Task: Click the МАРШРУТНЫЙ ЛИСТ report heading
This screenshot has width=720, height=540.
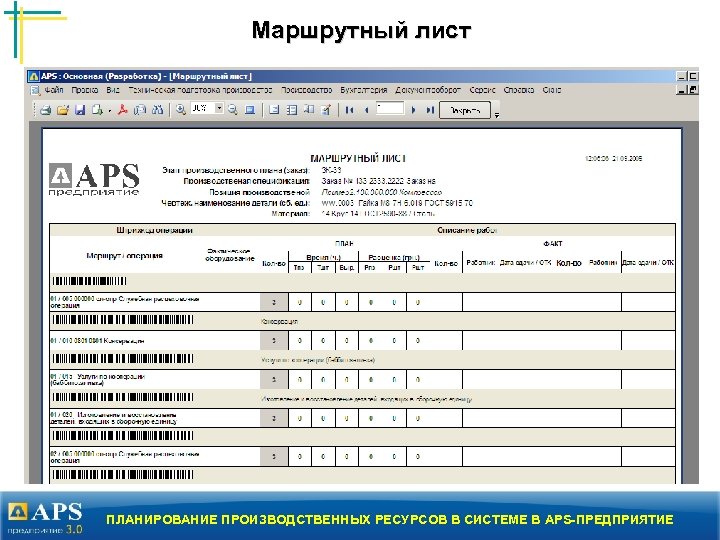Action: coord(358,158)
